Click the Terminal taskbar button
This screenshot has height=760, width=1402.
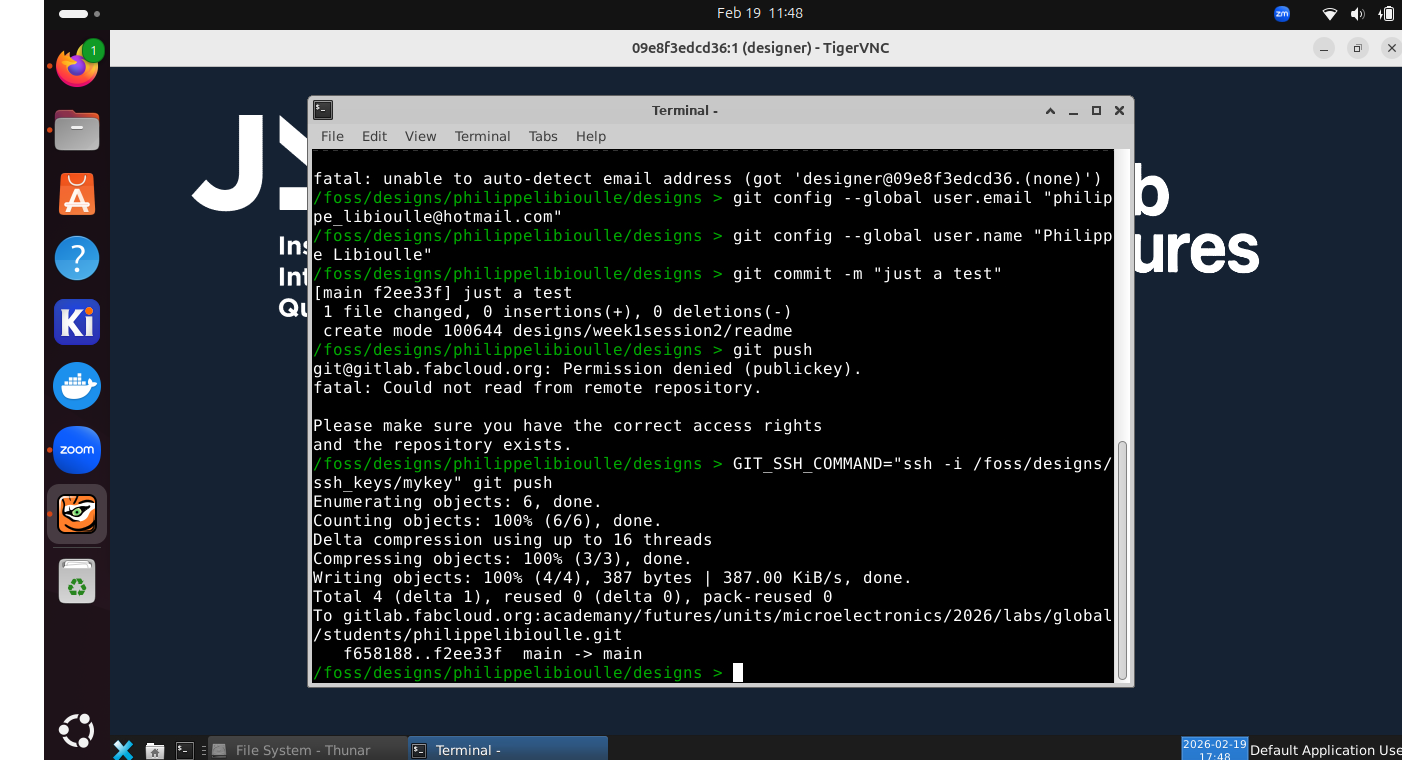[507, 750]
